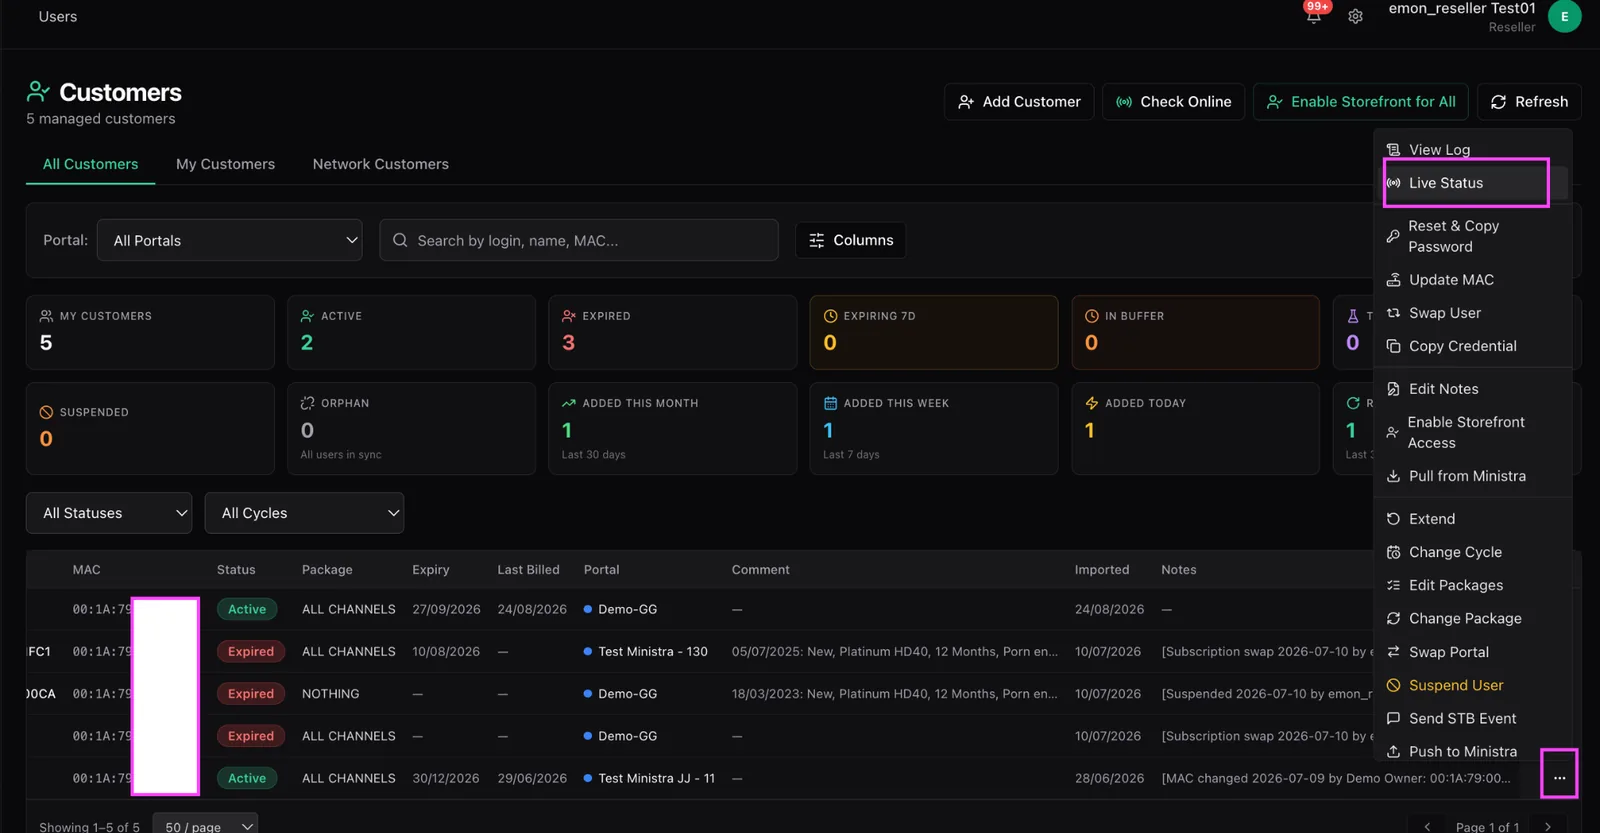
Task: Choose Push to Ministra
Action: pyautogui.click(x=1473, y=751)
